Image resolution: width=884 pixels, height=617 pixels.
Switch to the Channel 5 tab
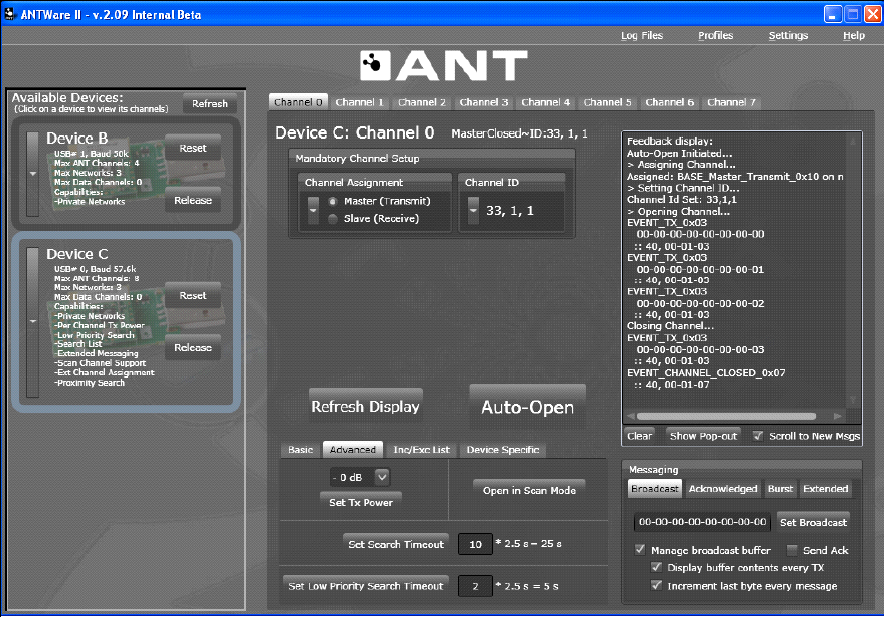(x=608, y=102)
